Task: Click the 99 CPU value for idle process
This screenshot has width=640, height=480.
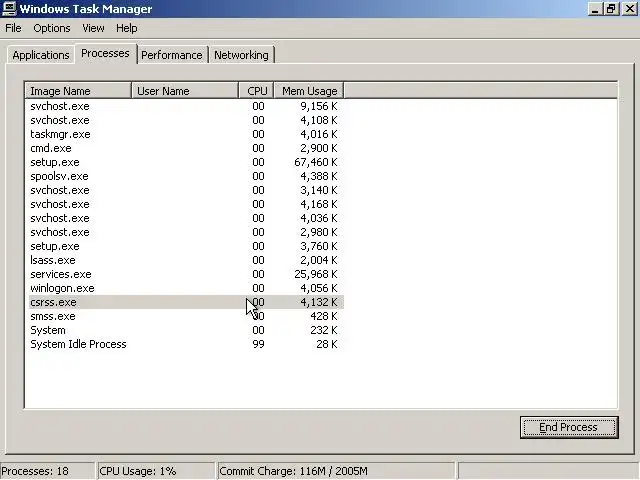Action: tap(258, 344)
